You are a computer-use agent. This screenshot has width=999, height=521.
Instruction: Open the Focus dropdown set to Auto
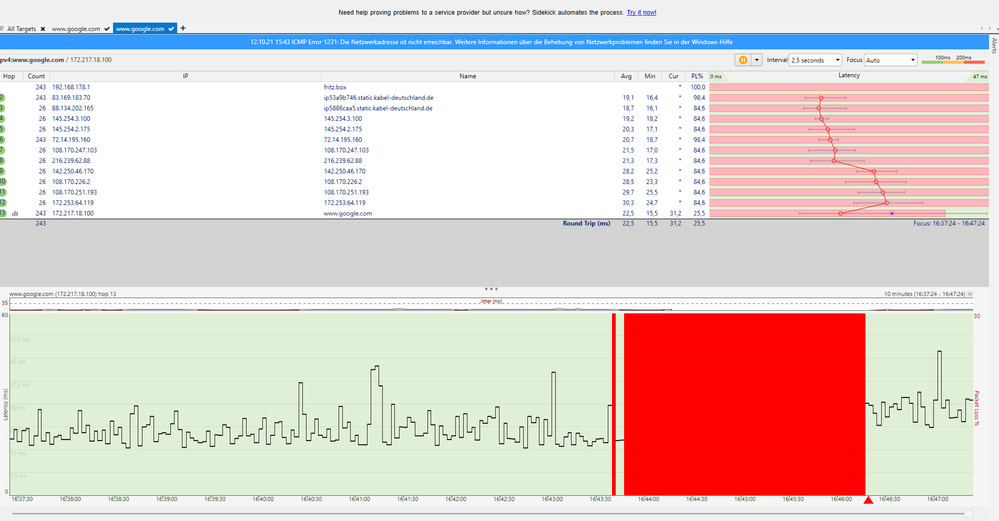click(x=889, y=60)
